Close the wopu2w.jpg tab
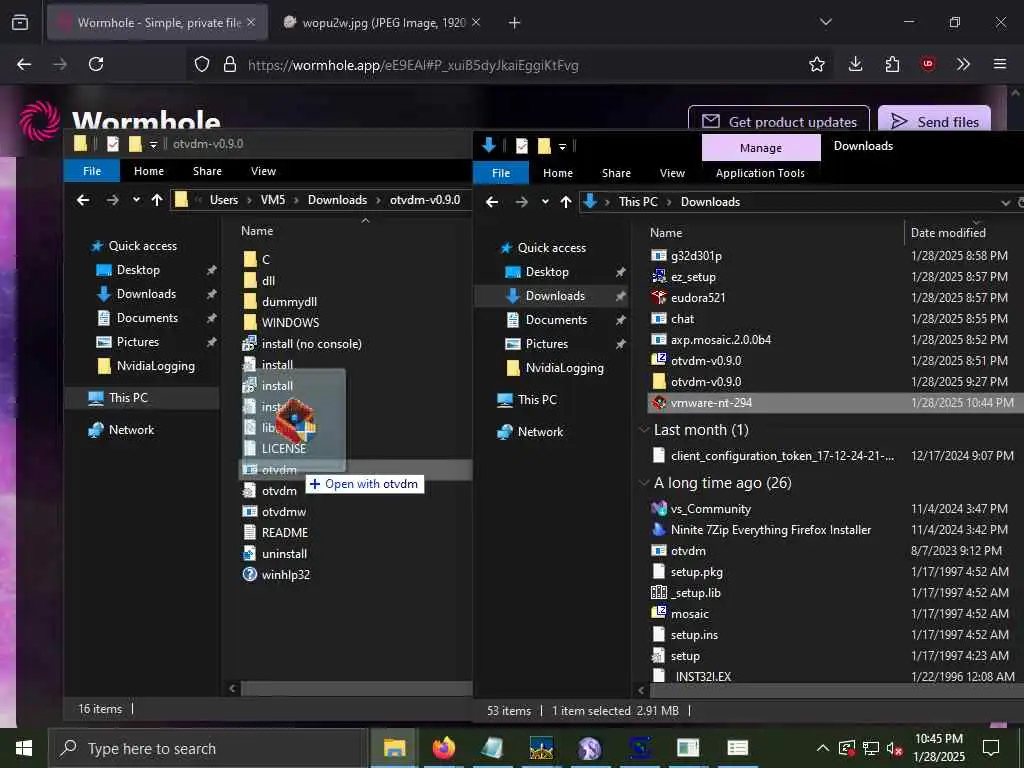Screen dimensions: 1024x768 (476, 23)
